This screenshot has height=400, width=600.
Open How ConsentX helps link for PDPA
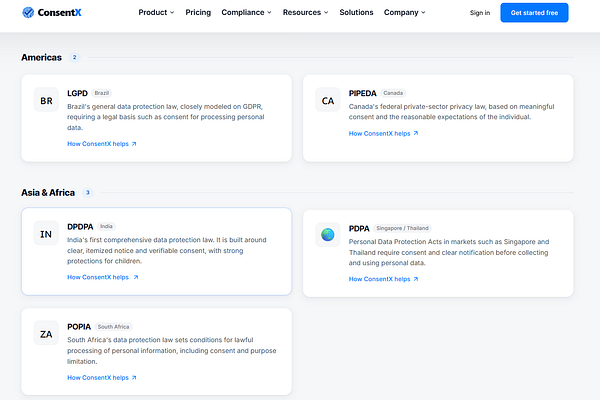tap(383, 279)
